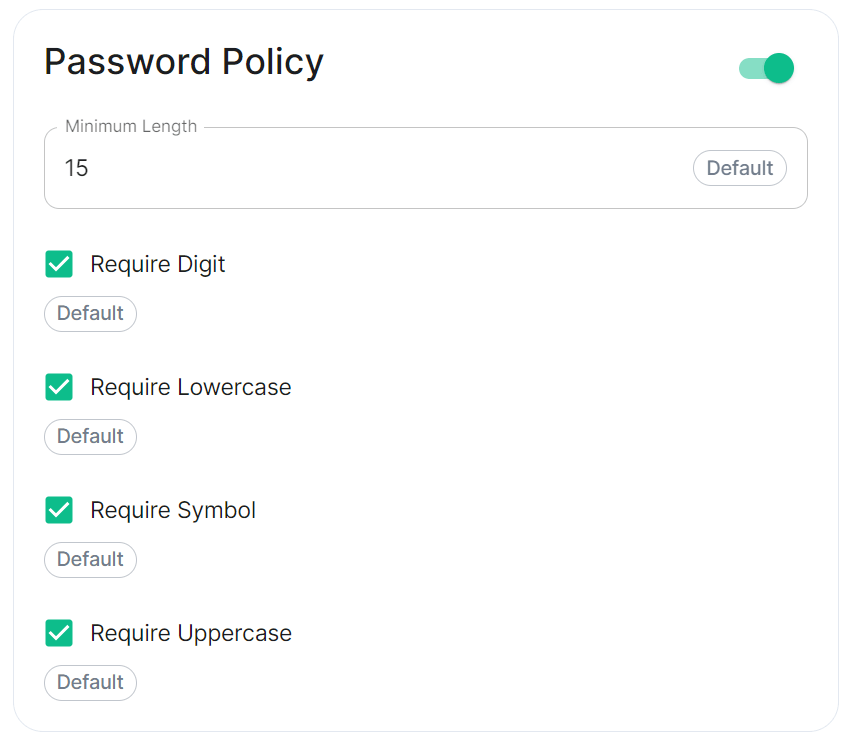848x743 pixels.
Task: Untick the Require Uppercase checkbox
Action: coord(59,633)
